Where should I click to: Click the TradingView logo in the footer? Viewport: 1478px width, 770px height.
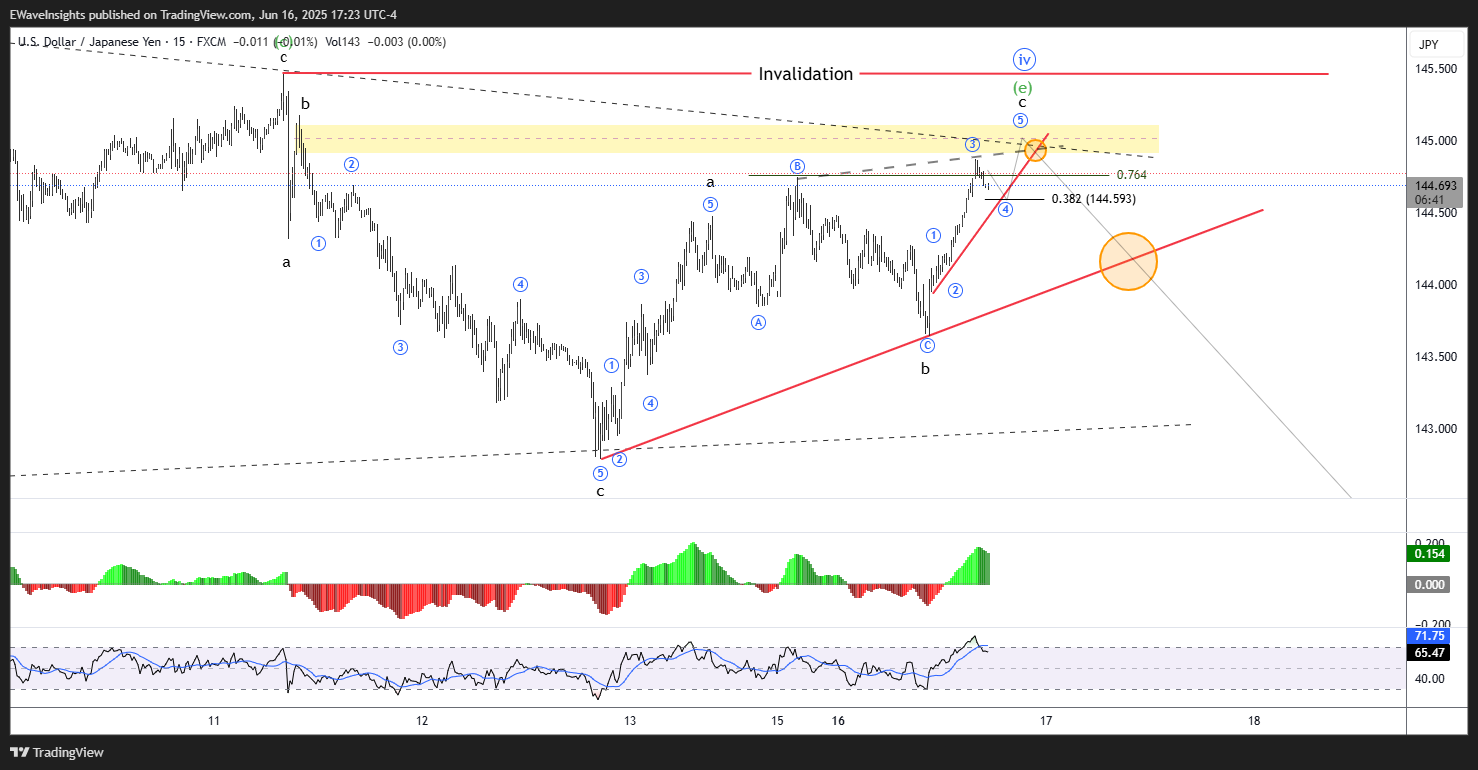[x=57, y=752]
